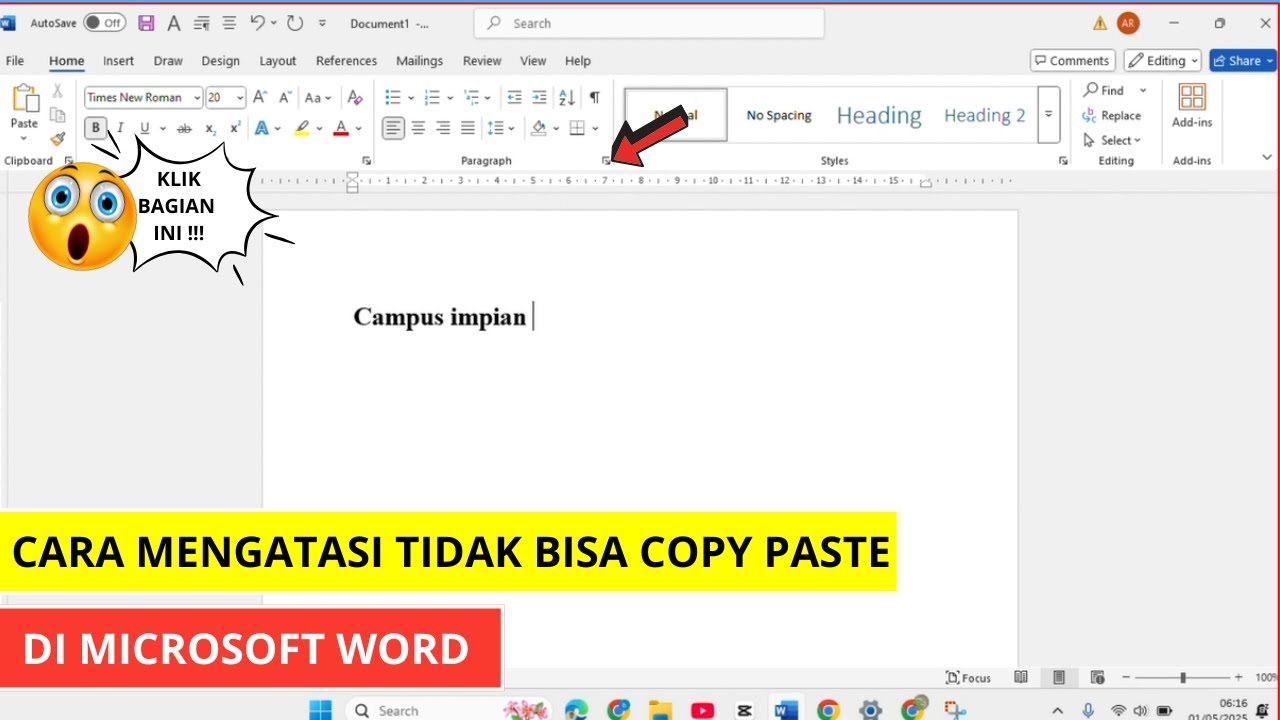1280x720 pixels.
Task: Open the Borders dropdown arrow
Action: coord(595,128)
